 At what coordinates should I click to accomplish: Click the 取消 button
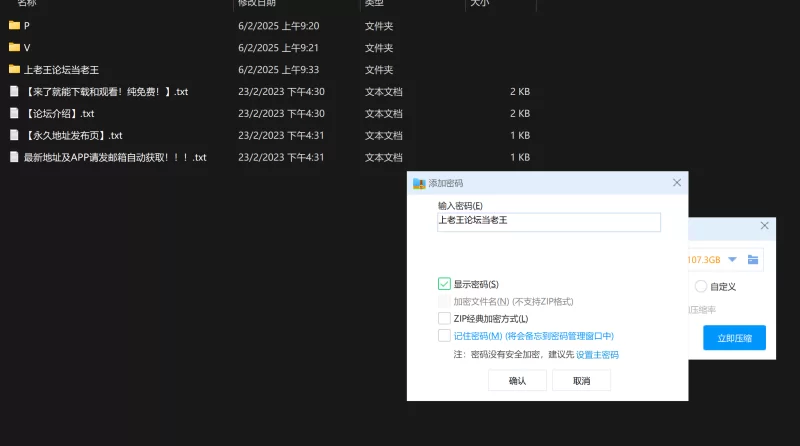click(581, 381)
